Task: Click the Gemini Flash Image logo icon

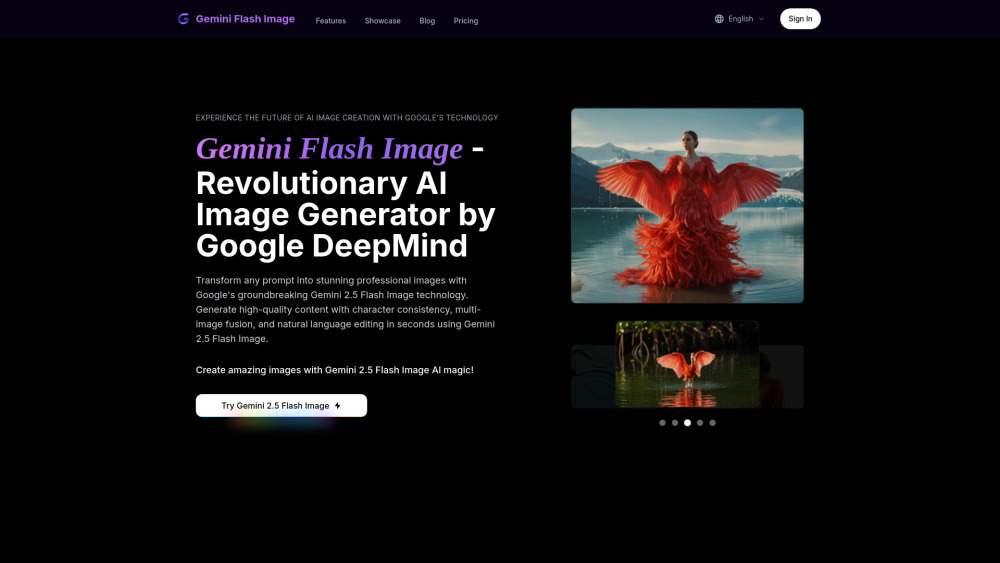Action: (183, 19)
